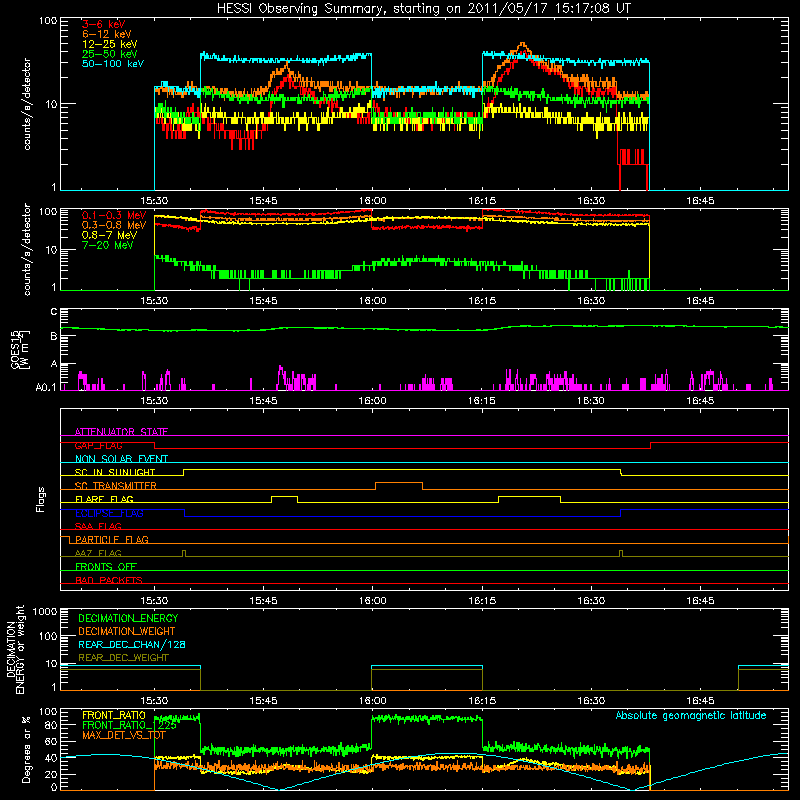Select the 15:45 tick label under the GOES15 panel

click(x=263, y=401)
